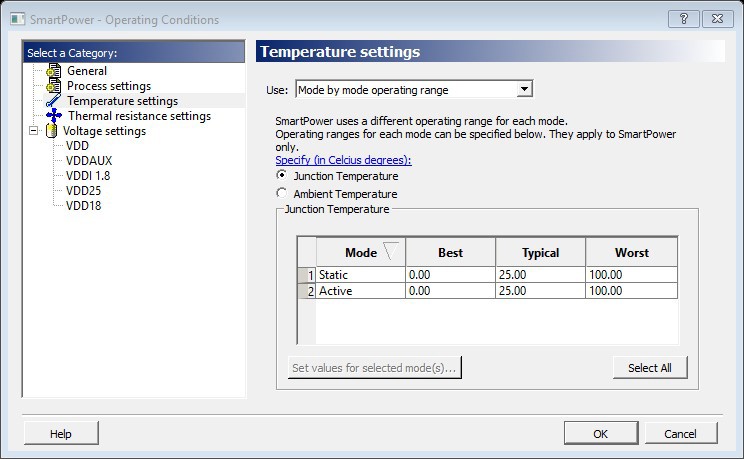This screenshot has width=744, height=459.
Task: Open Help for operating conditions
Action: [61, 433]
